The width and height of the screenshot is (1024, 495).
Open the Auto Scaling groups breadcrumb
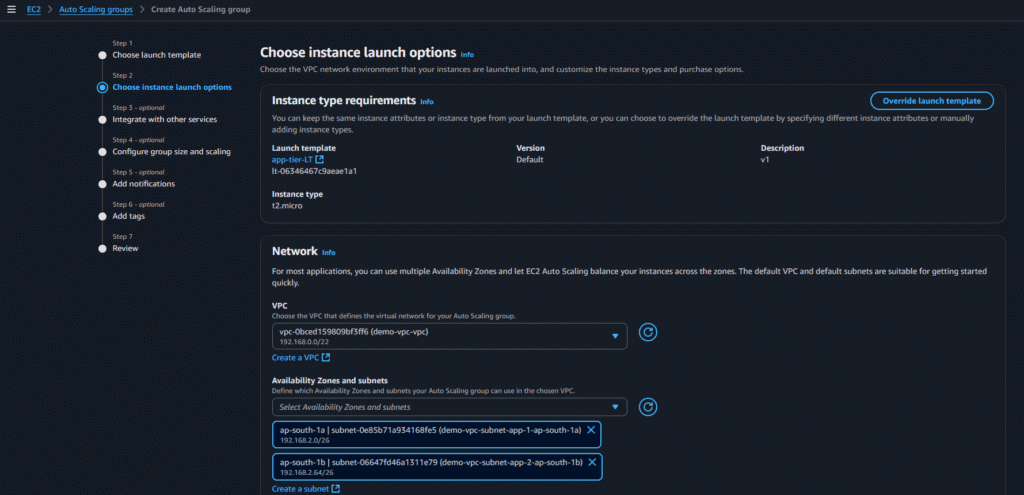pos(96,10)
